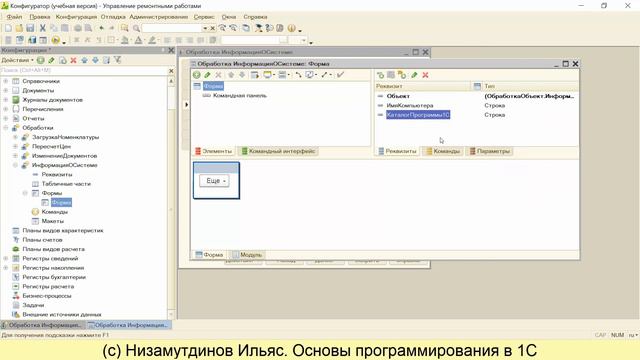Screen dimensions: 640x360
Task: Save using the floppy disk icon
Action: (30, 28)
